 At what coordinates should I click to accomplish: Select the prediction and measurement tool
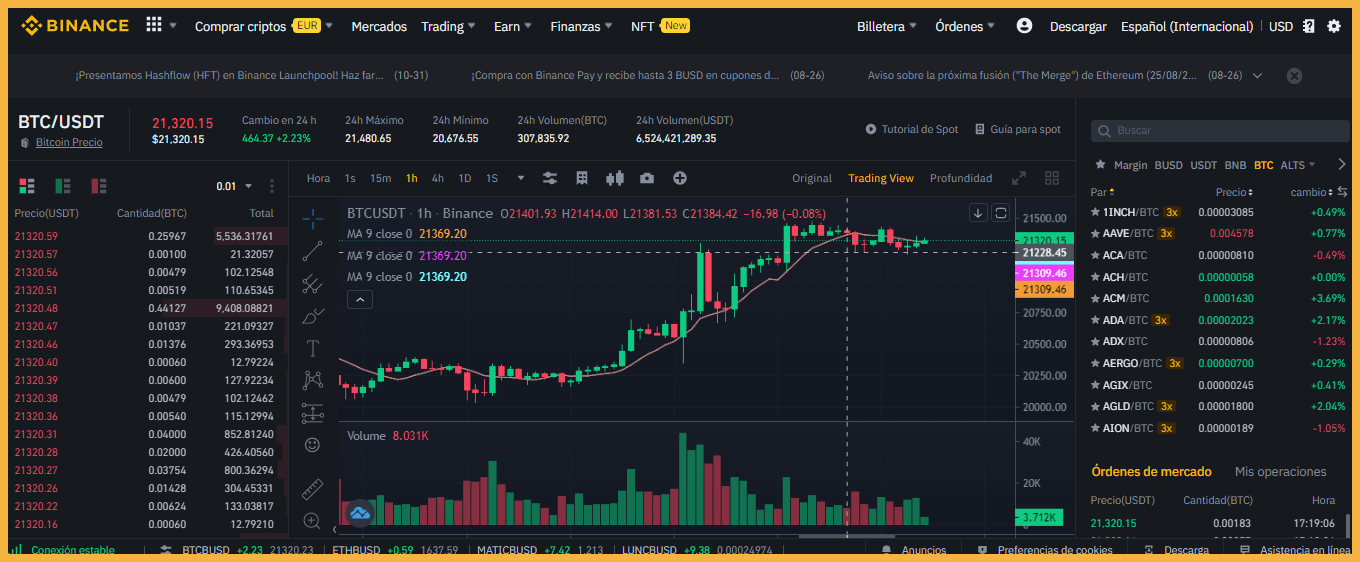(312, 412)
